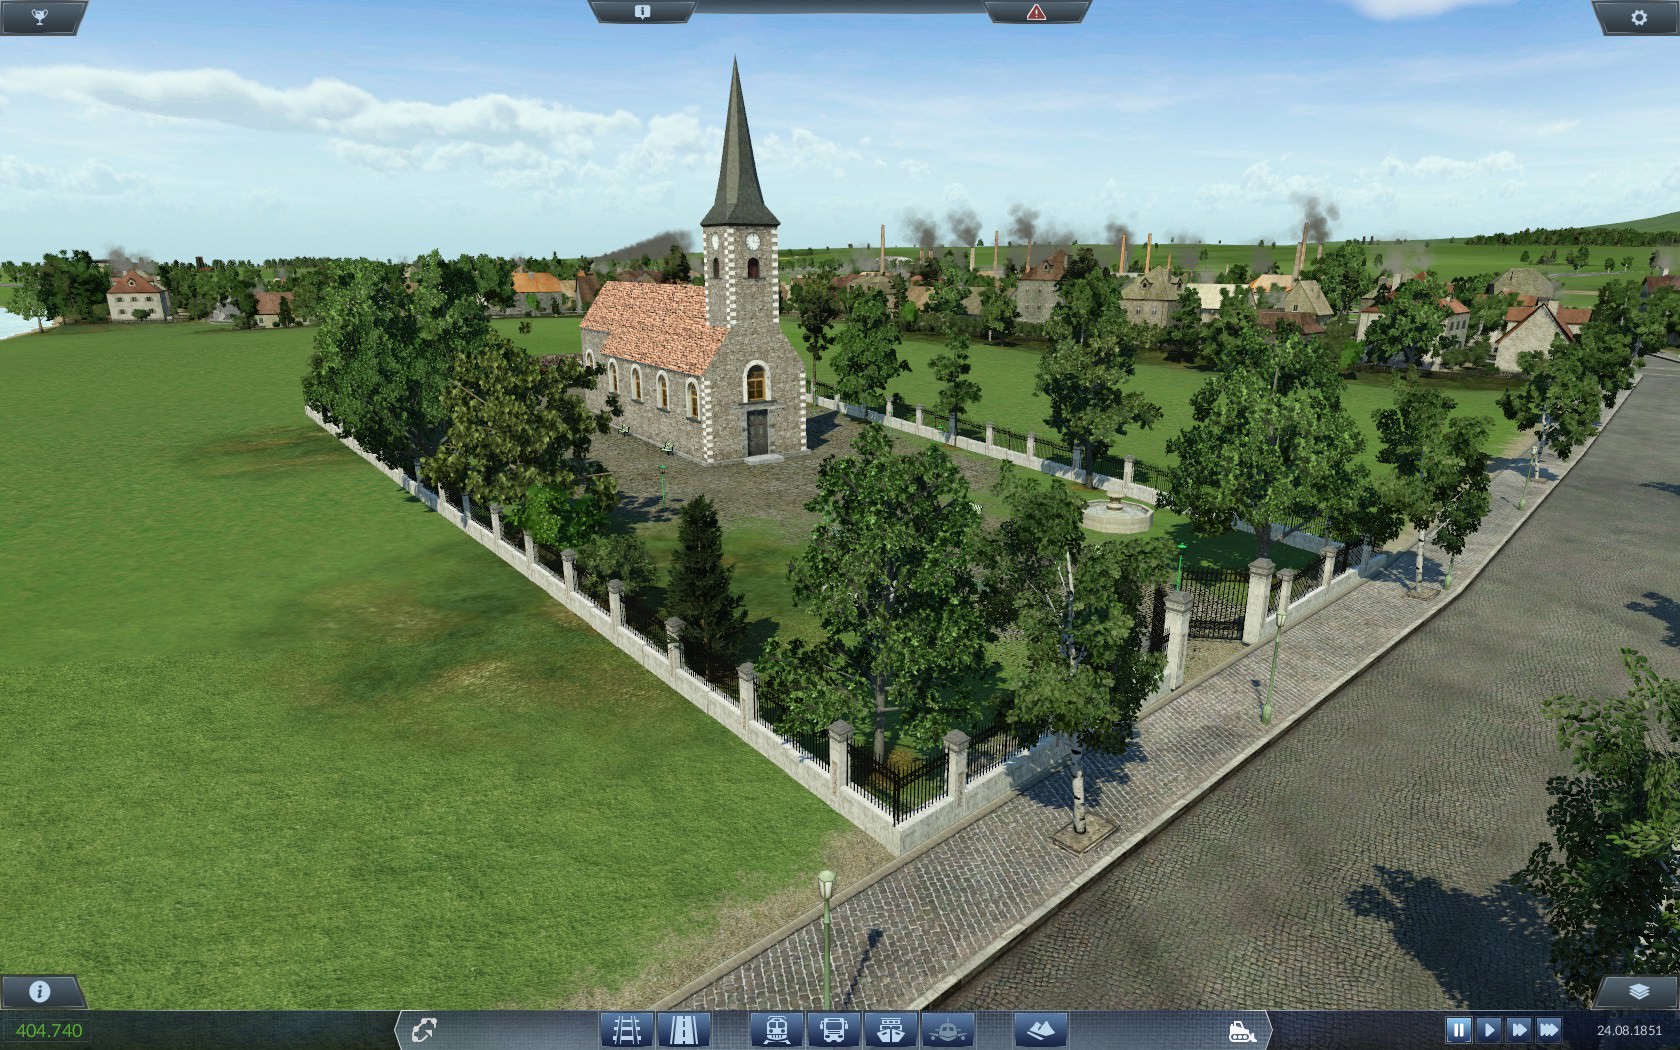Screen dimensions: 1680x1050
Task: Select the bulldozer demolish tool
Action: (x=1242, y=1030)
